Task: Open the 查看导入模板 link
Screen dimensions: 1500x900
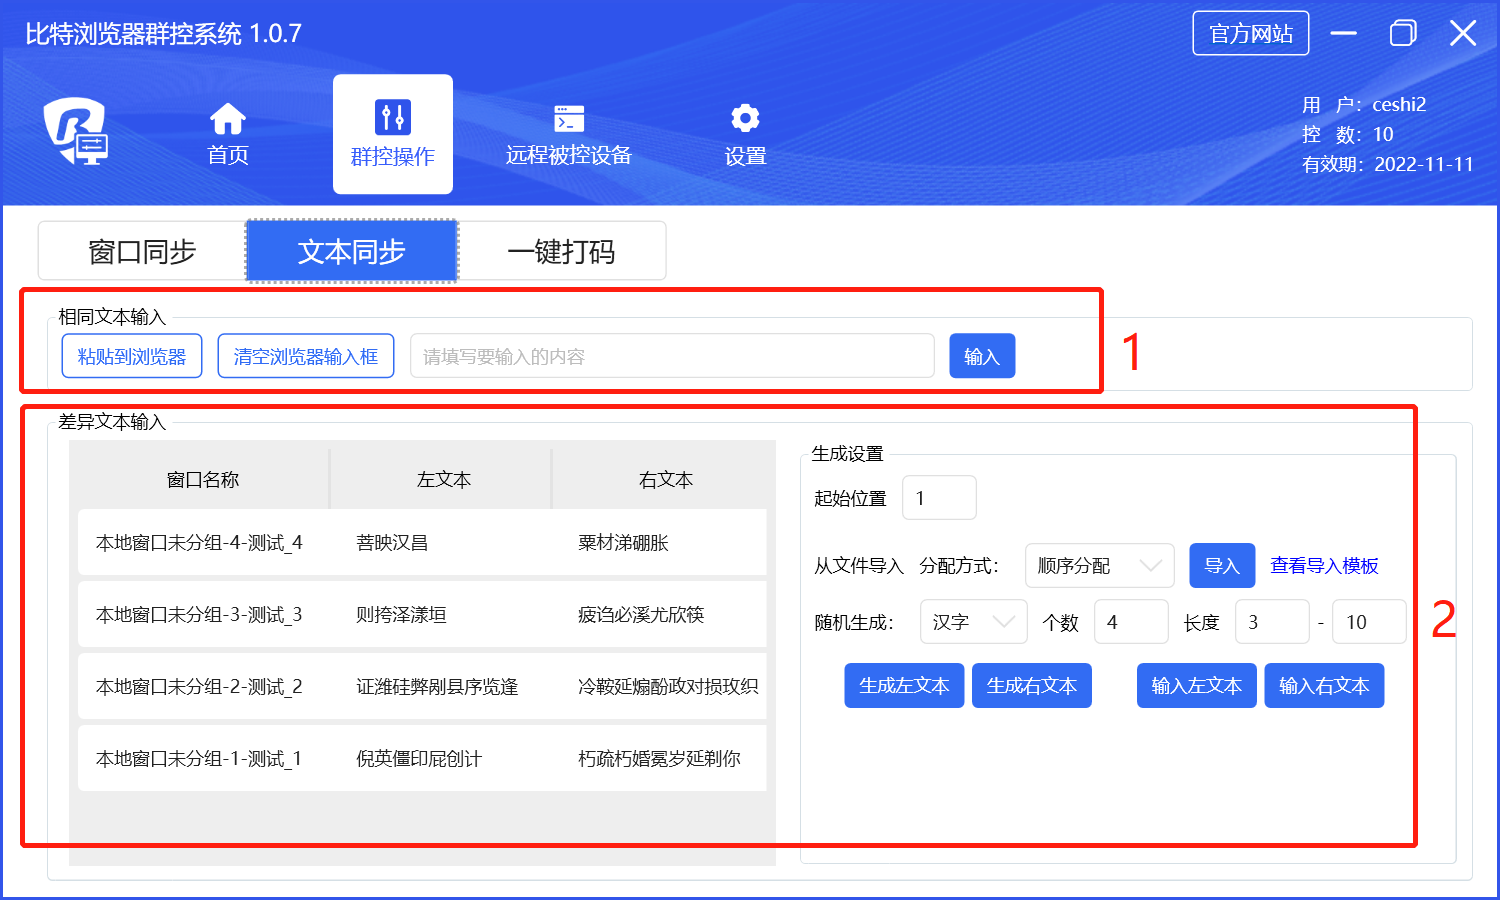Action: pos(1324,566)
